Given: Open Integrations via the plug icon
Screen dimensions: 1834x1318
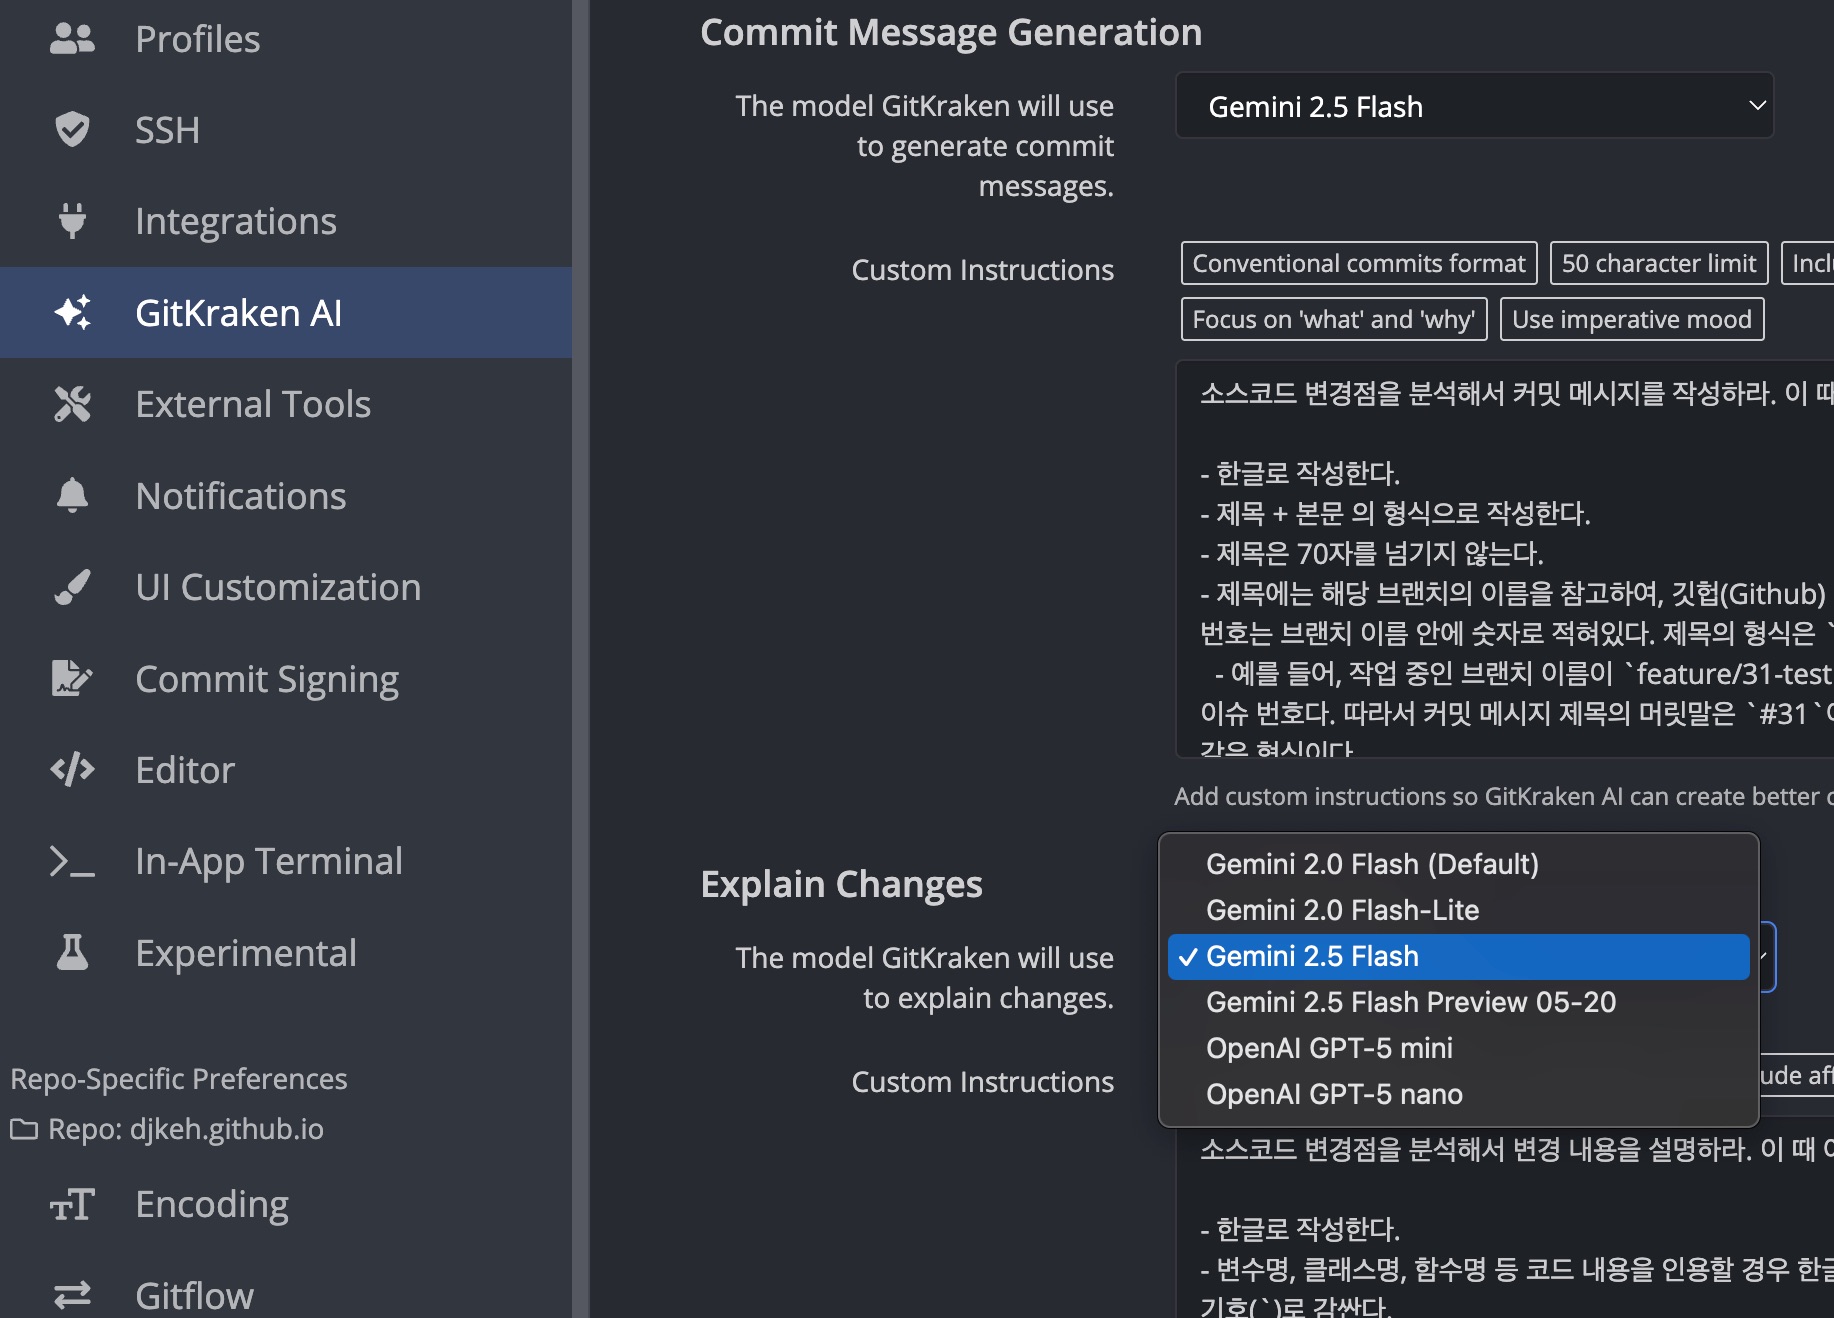Looking at the screenshot, I should coord(71,220).
